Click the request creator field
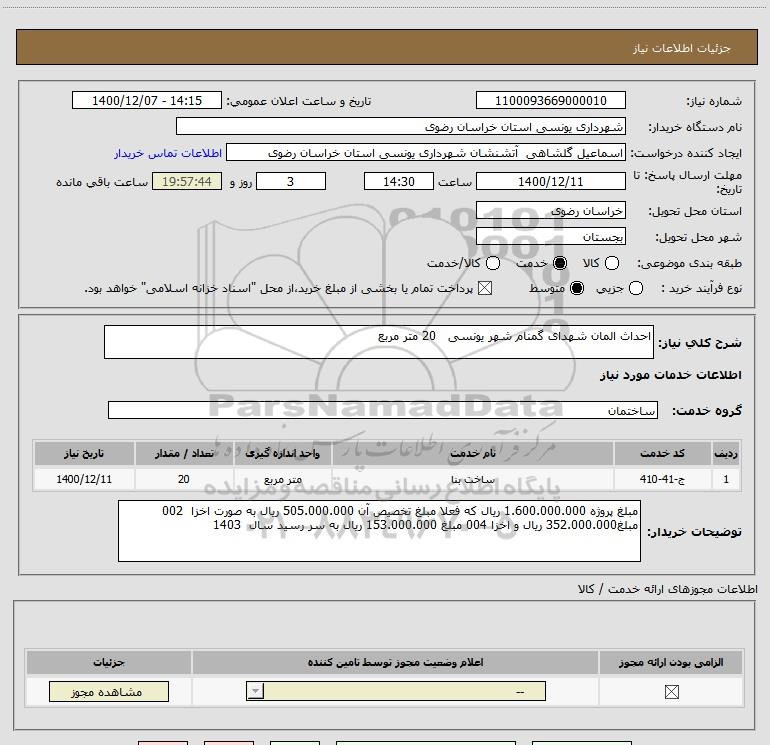The image size is (770, 745). (x=426, y=152)
